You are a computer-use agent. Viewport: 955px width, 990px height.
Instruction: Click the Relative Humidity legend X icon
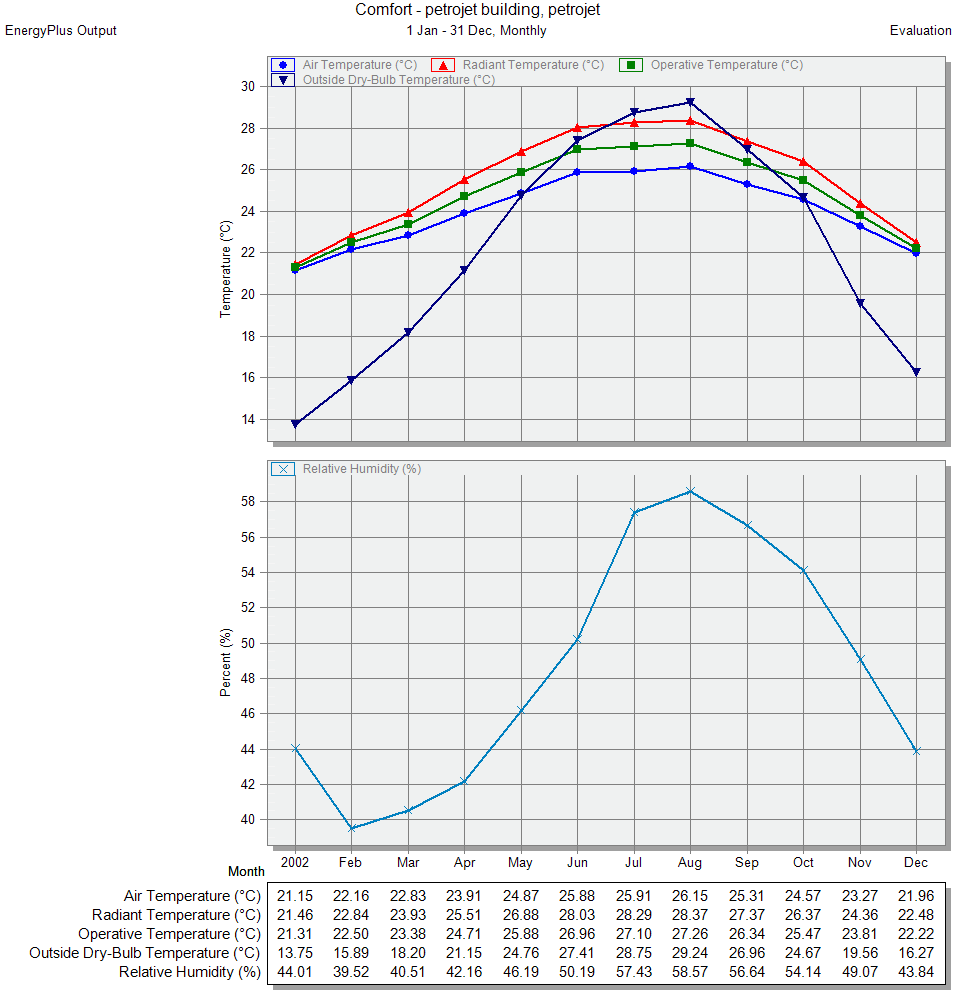click(x=283, y=469)
